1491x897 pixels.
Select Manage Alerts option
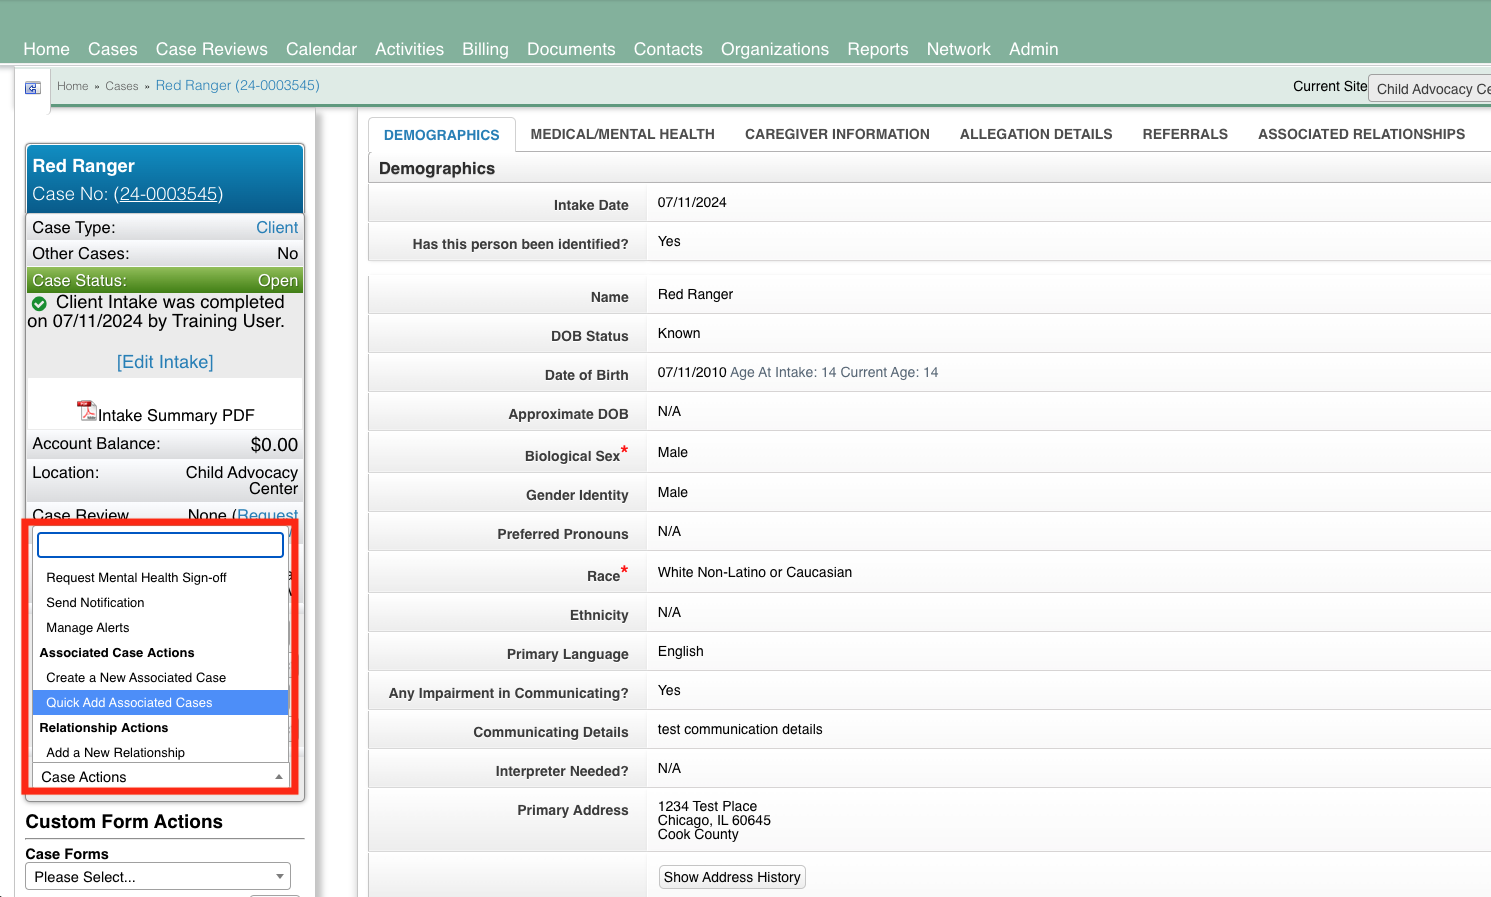(161, 628)
